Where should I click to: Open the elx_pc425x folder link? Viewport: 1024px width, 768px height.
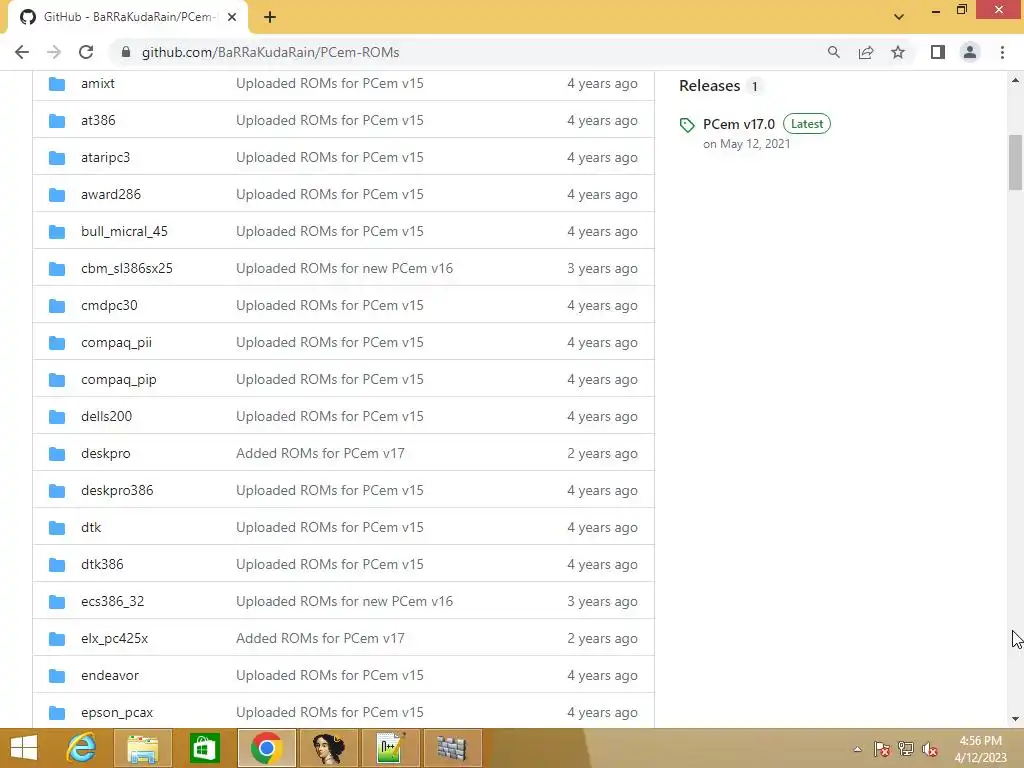pyautogui.click(x=114, y=639)
